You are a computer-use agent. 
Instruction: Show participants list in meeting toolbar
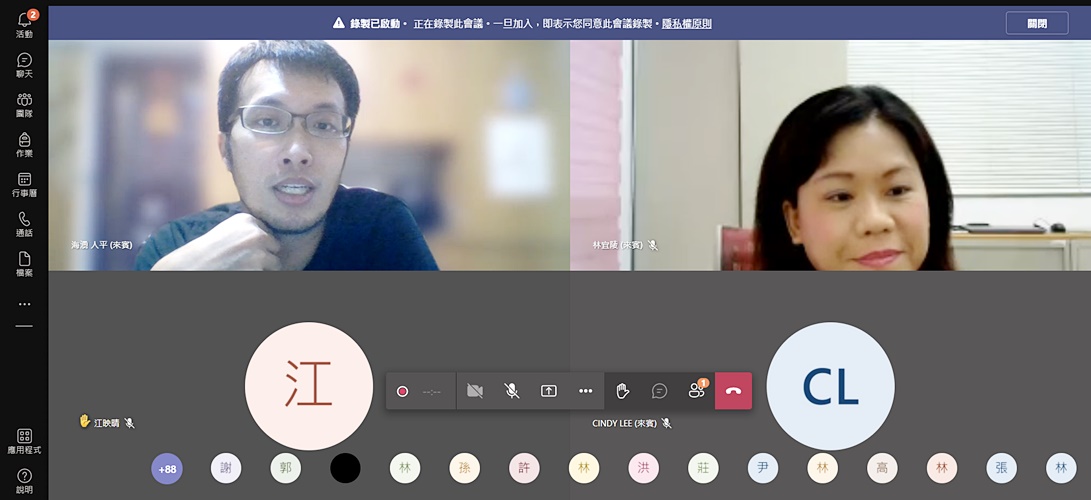[696, 391]
